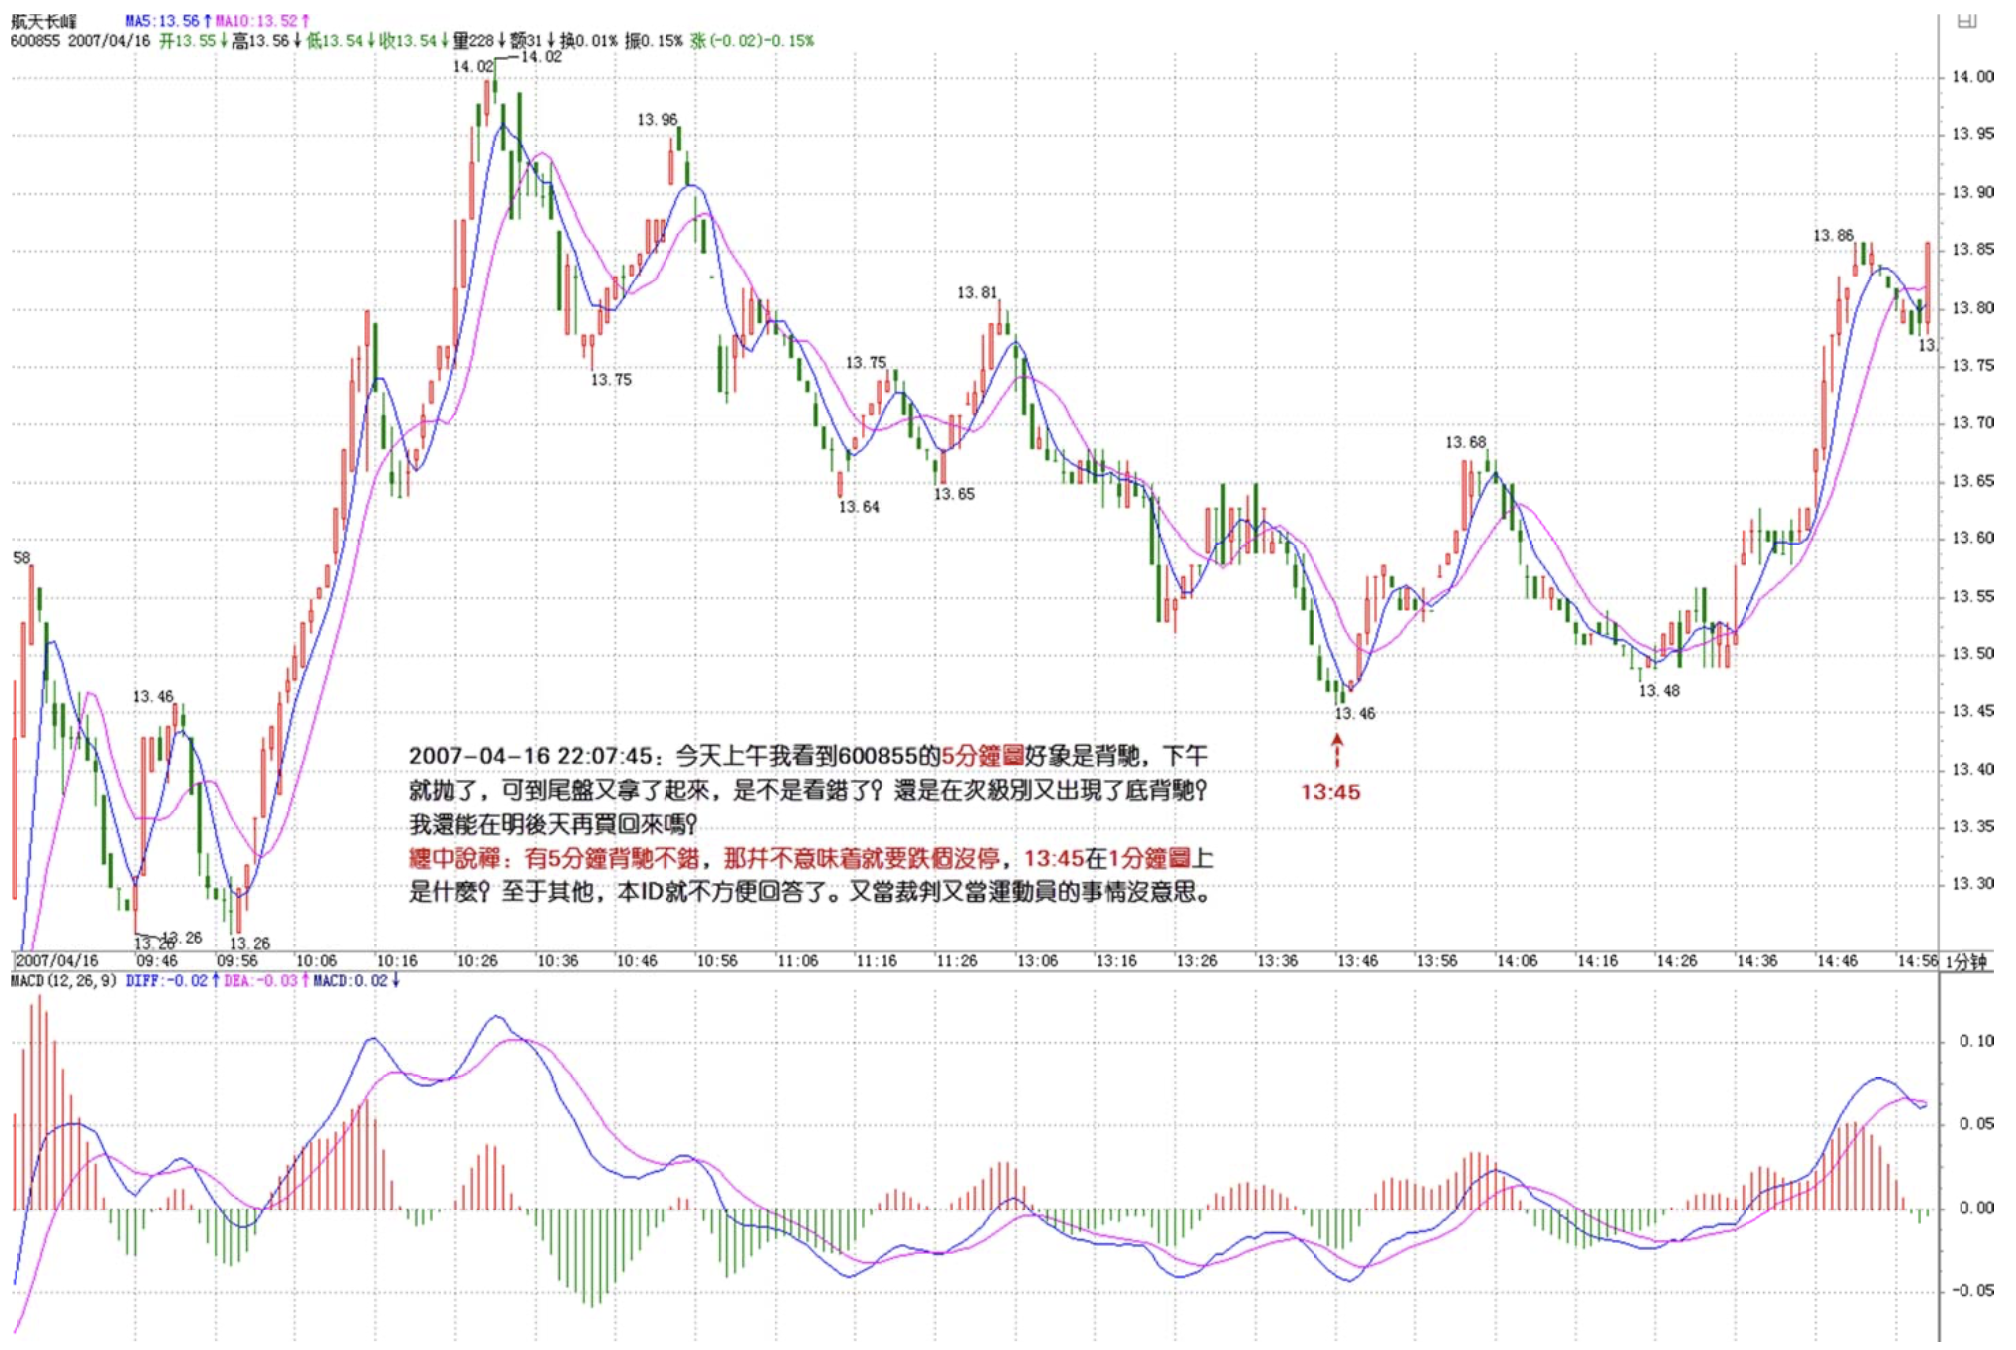Click the down arrow after 开13.55 price
This screenshot has height=1350, width=2016.
coord(224,41)
